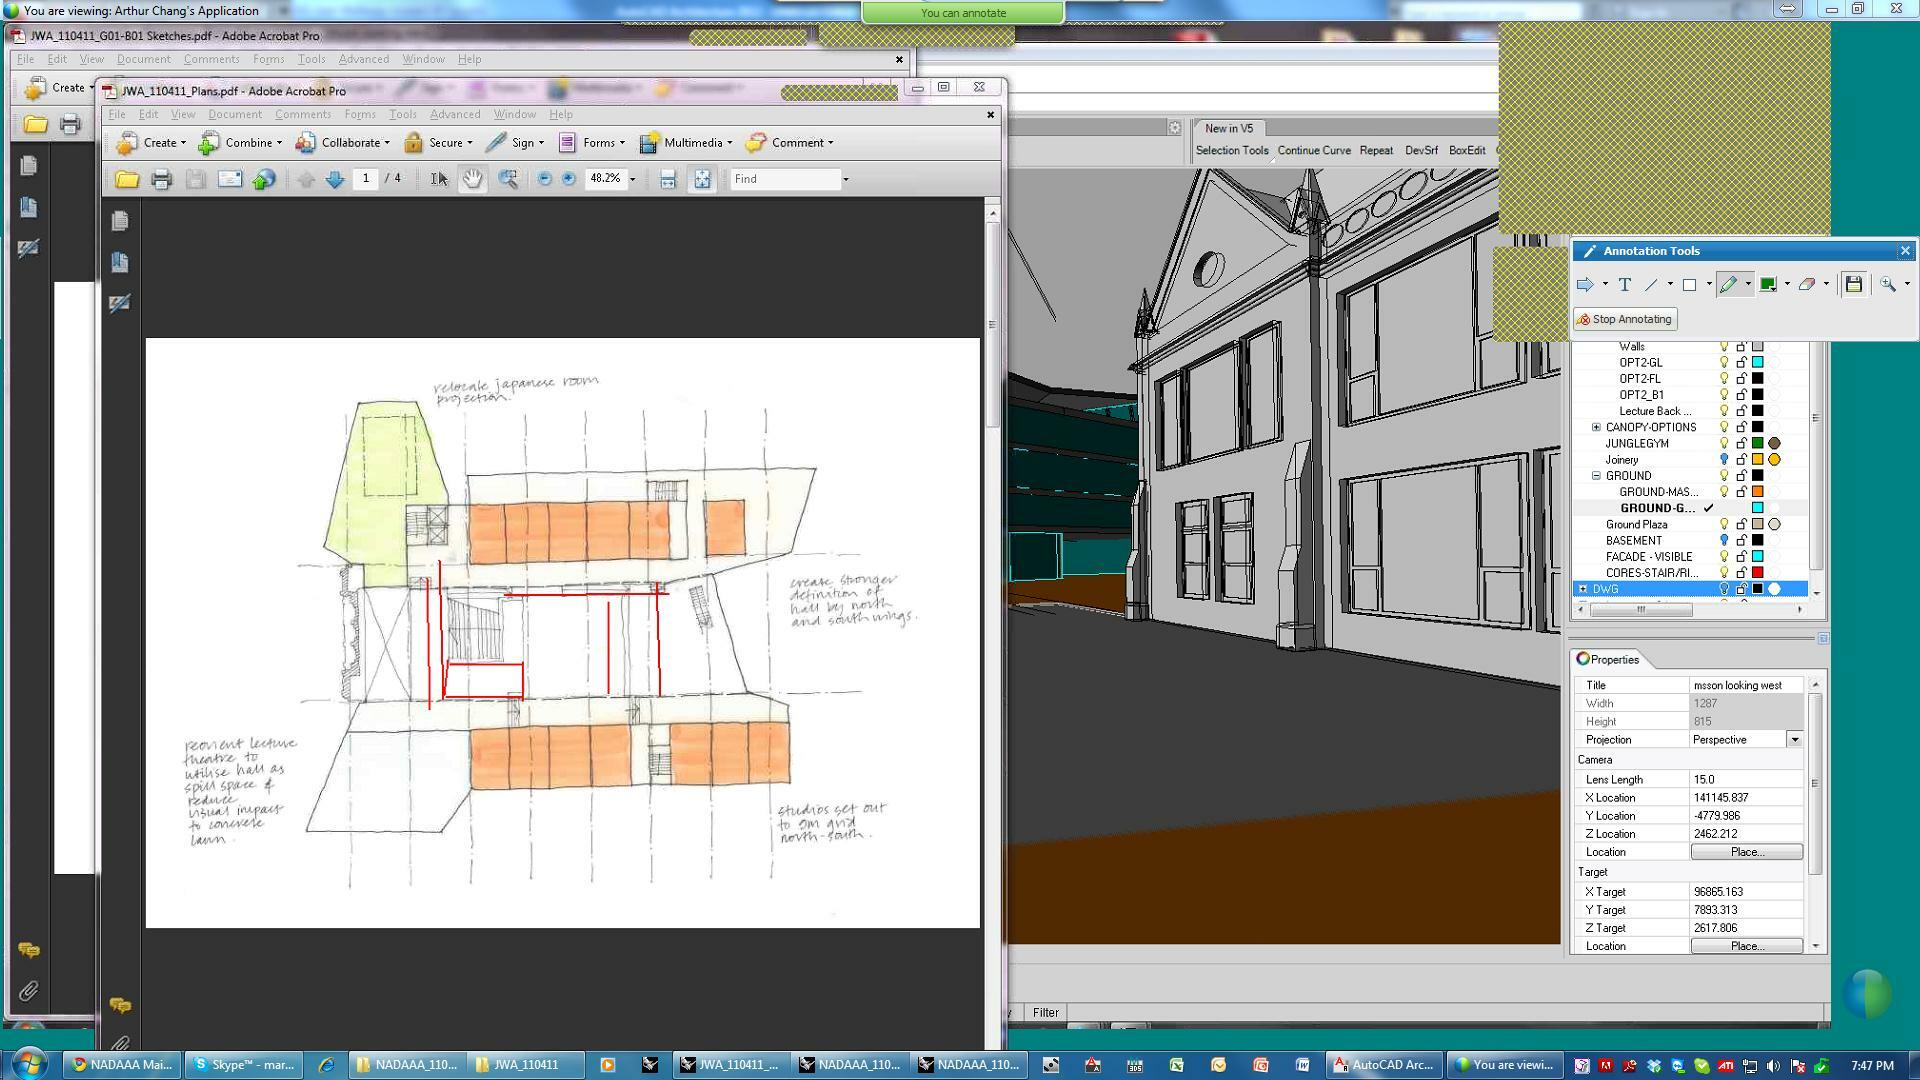Screen dimensions: 1920x1080
Task: Click the Acrobat upload globe icon
Action: click(x=264, y=179)
